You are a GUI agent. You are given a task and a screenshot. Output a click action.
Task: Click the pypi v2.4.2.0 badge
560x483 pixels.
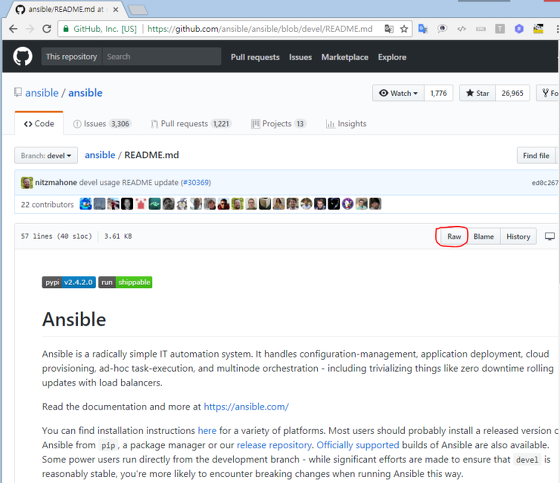pos(69,282)
